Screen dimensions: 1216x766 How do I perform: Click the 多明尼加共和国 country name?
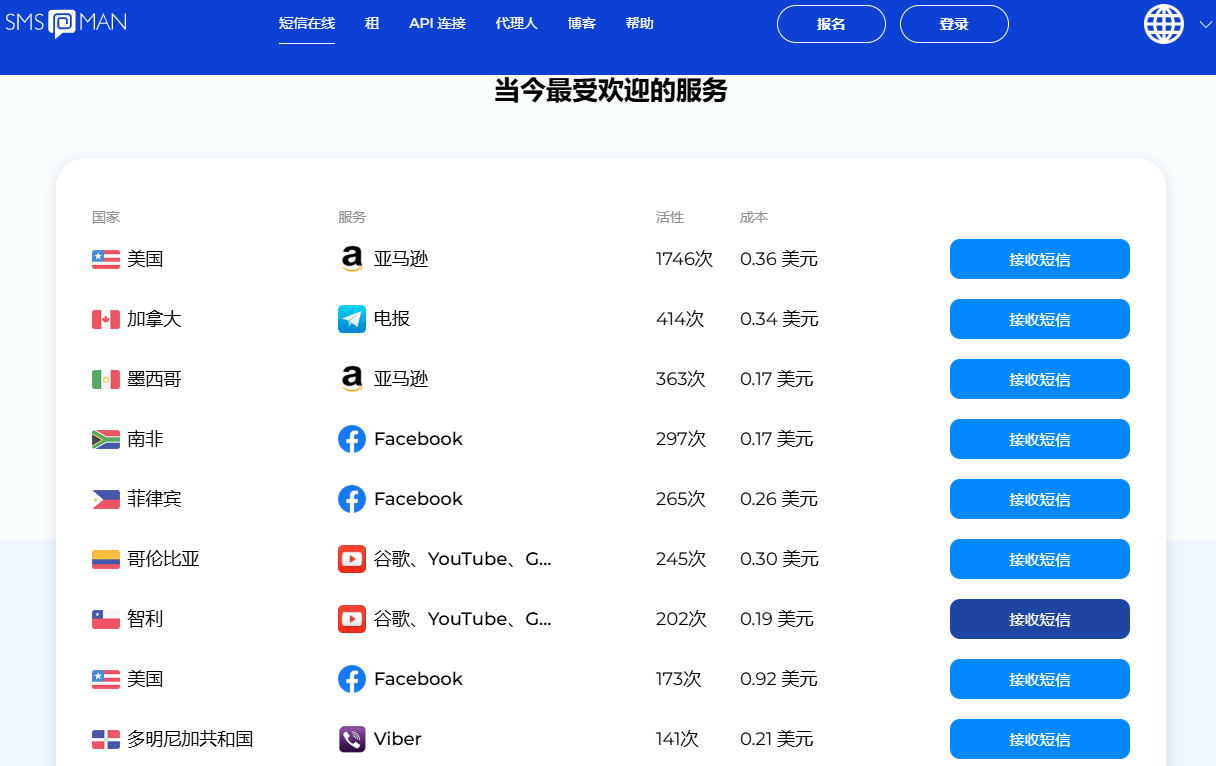[190, 739]
